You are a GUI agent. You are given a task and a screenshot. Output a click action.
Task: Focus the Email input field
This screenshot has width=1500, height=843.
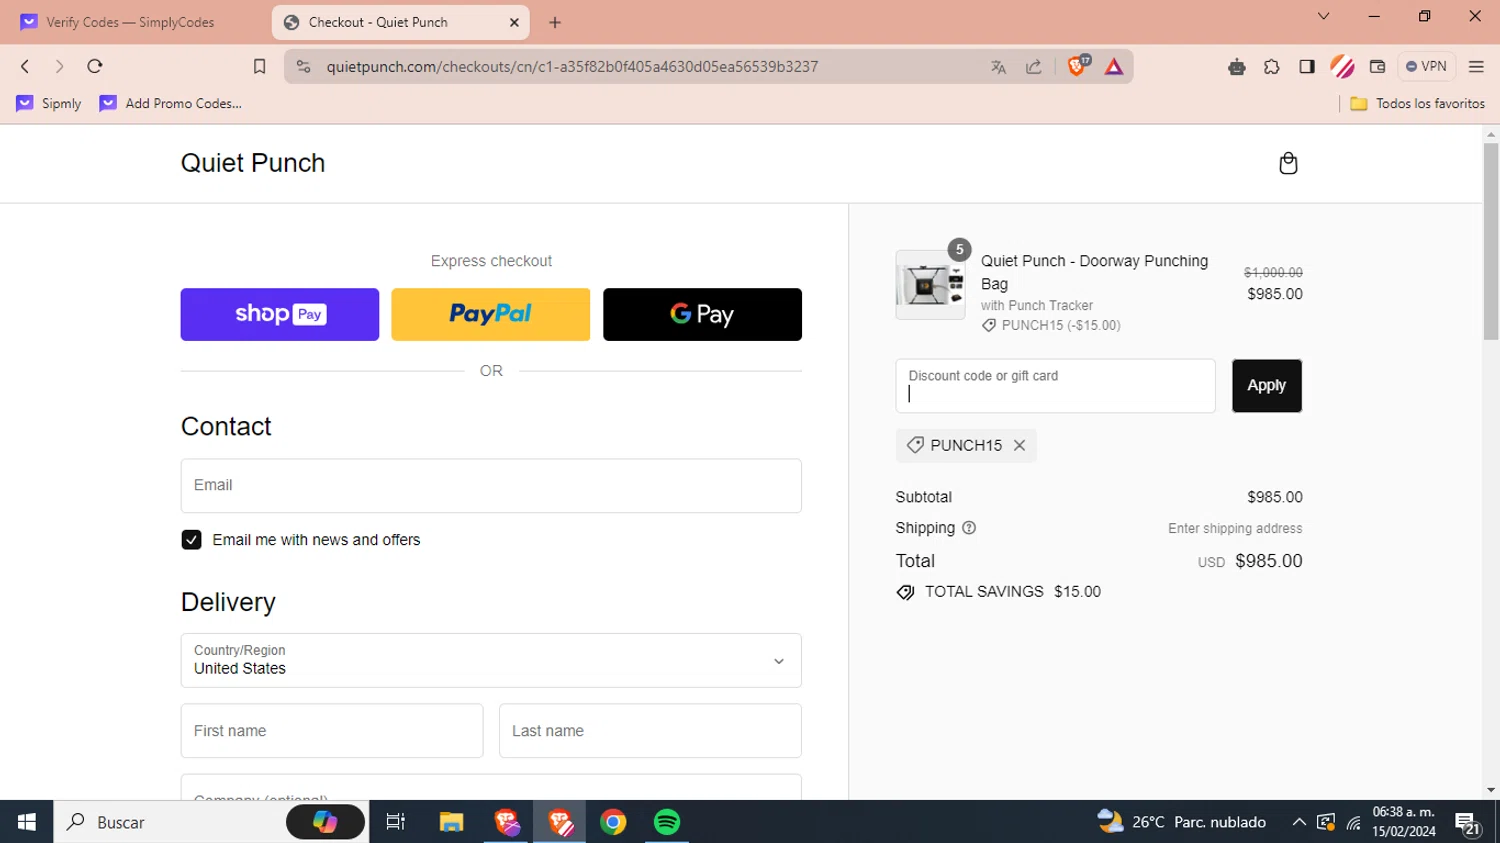click(x=491, y=486)
